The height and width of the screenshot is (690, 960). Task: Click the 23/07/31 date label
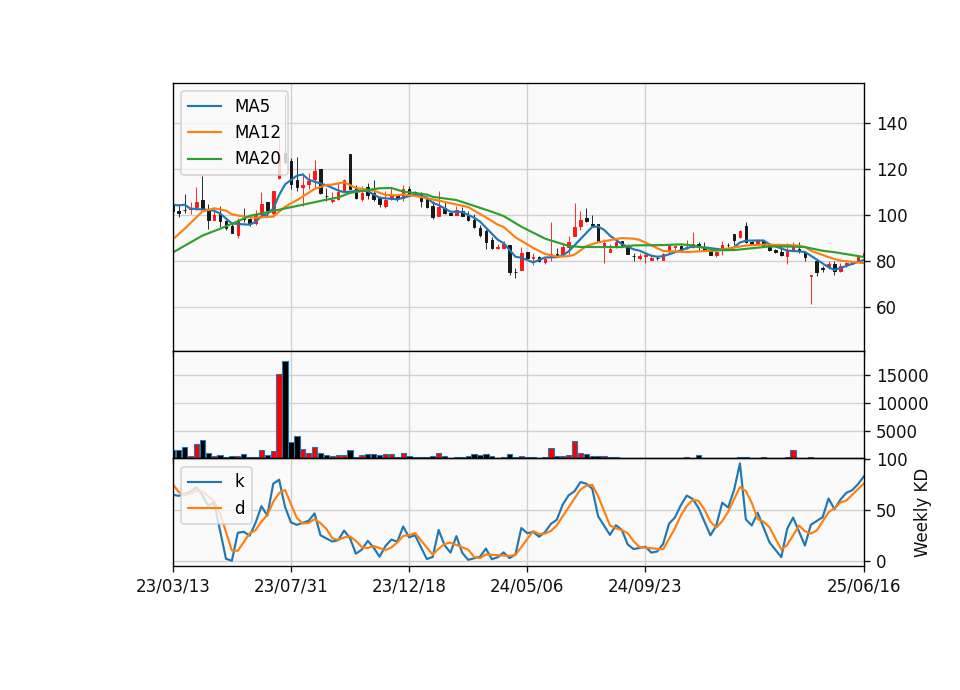click(291, 586)
